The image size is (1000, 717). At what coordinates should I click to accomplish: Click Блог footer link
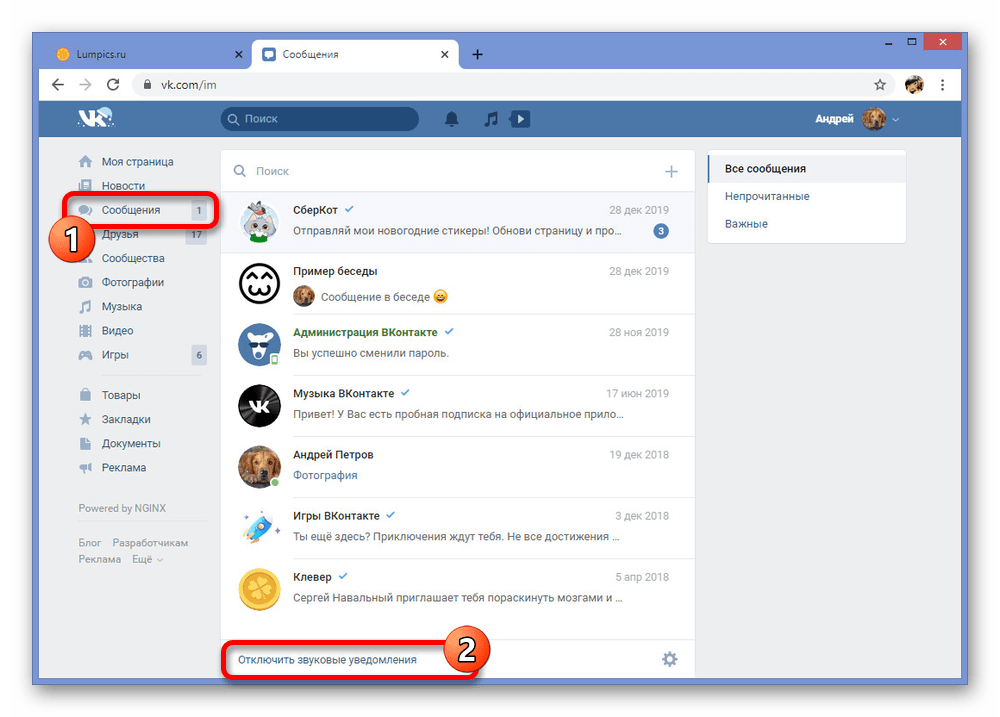point(90,542)
